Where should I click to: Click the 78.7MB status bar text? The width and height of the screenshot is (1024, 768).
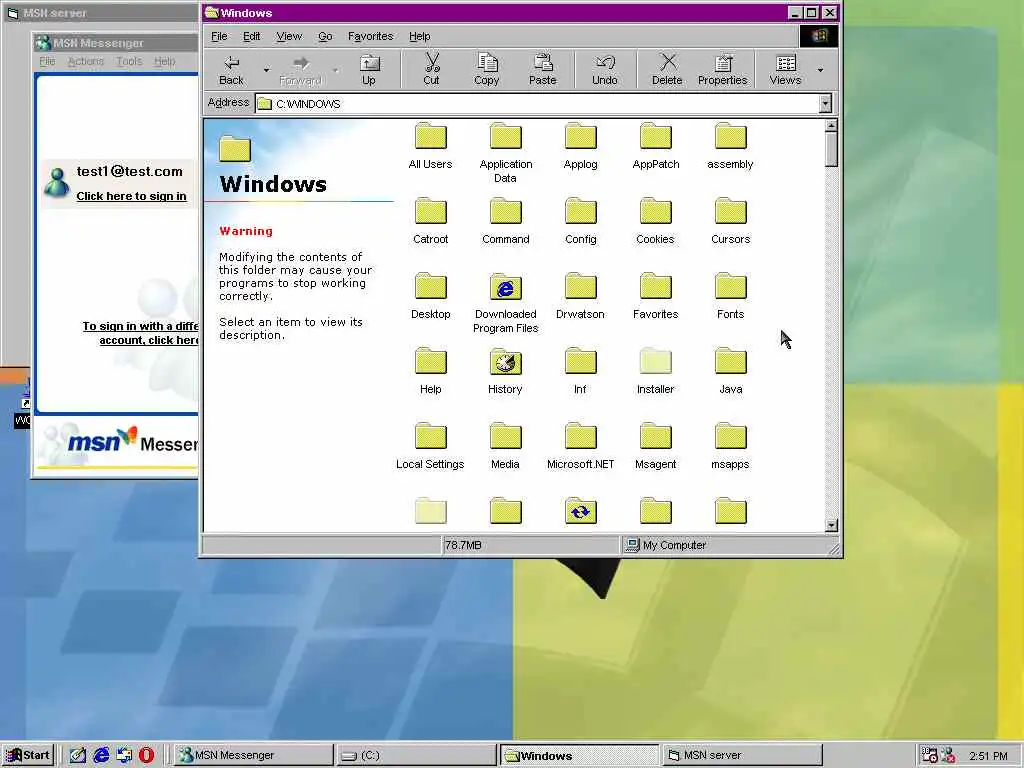[463, 545]
